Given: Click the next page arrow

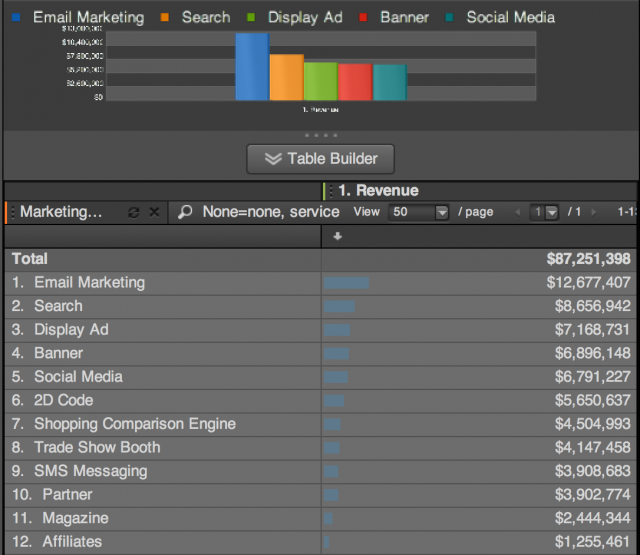Looking at the screenshot, I should [593, 212].
